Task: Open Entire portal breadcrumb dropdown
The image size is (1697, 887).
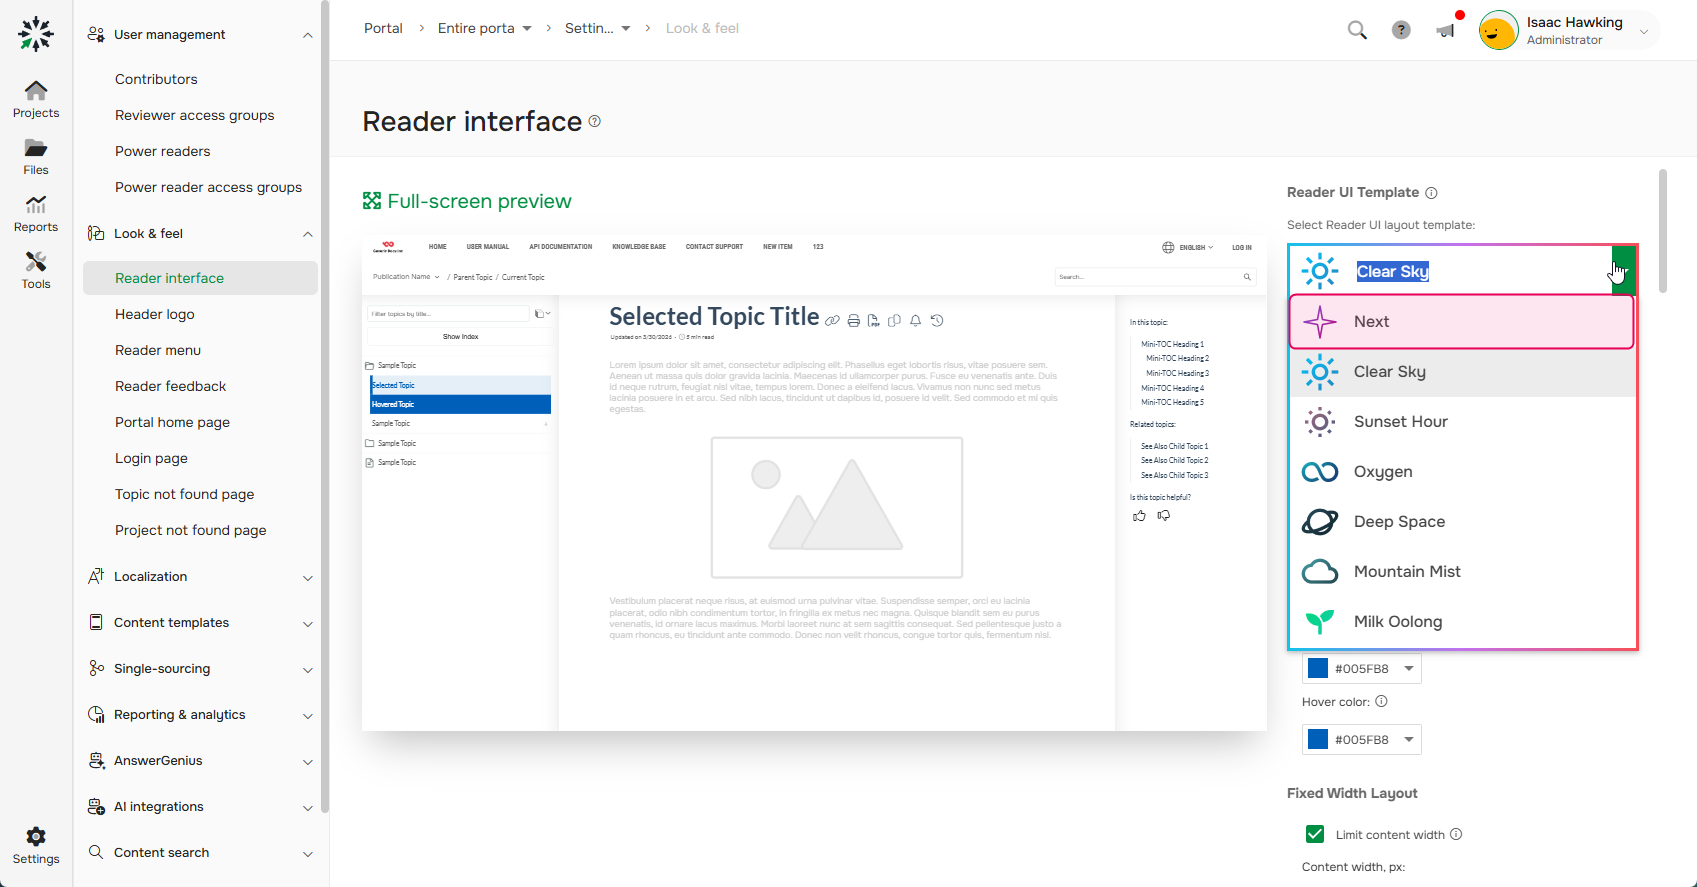Action: [x=527, y=28]
